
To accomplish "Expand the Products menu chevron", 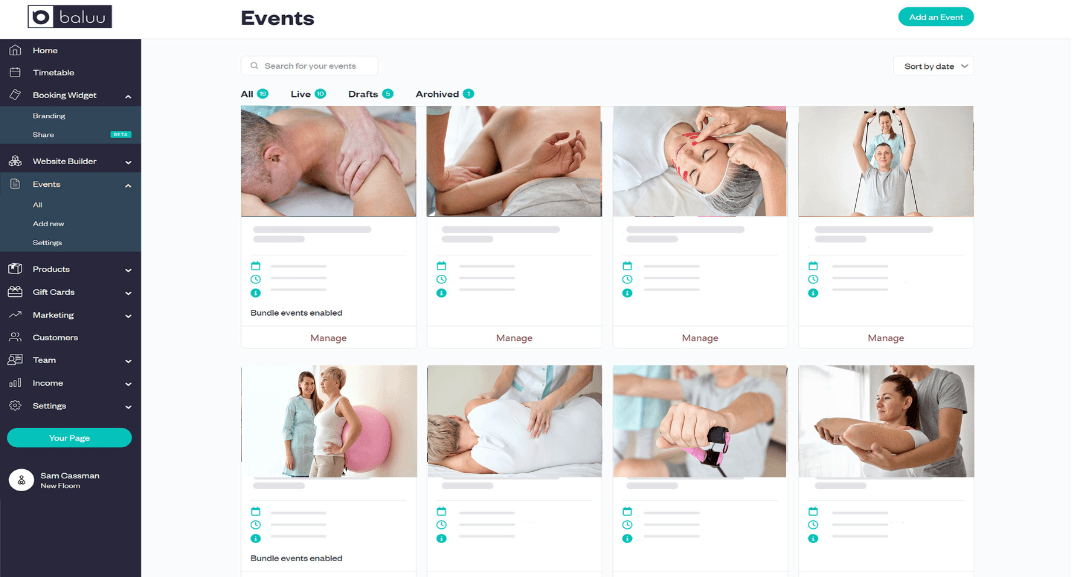I will (x=128, y=270).
